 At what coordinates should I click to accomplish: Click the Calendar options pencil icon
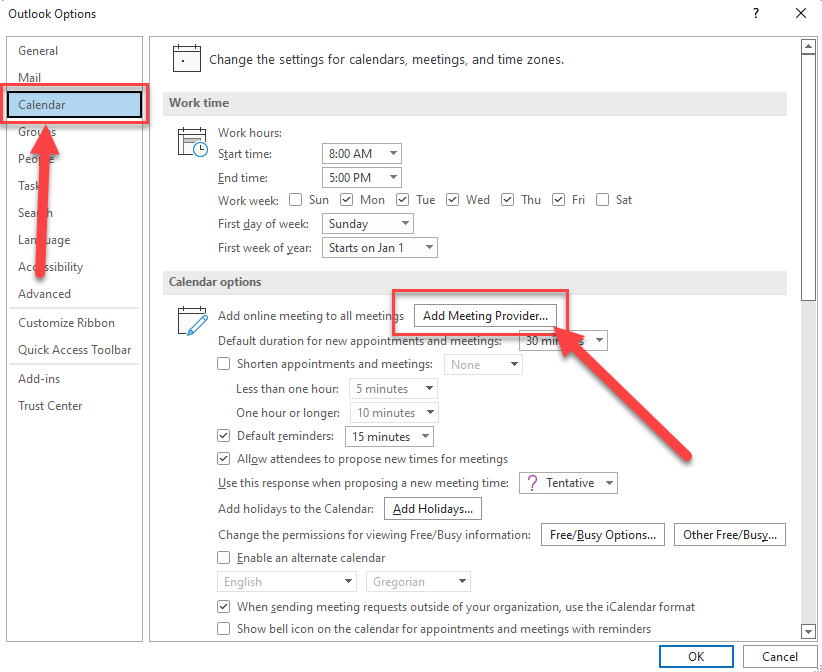[x=192, y=321]
